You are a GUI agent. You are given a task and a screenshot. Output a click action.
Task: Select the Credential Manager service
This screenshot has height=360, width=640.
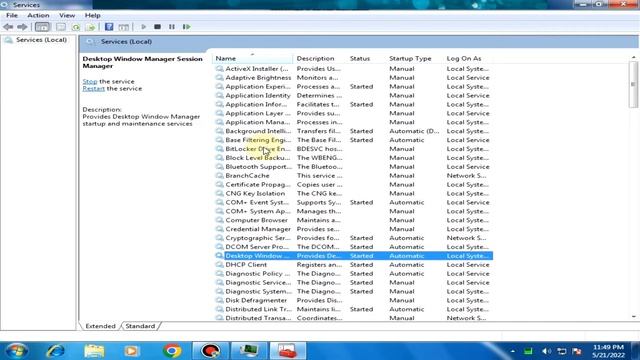(353, 229)
